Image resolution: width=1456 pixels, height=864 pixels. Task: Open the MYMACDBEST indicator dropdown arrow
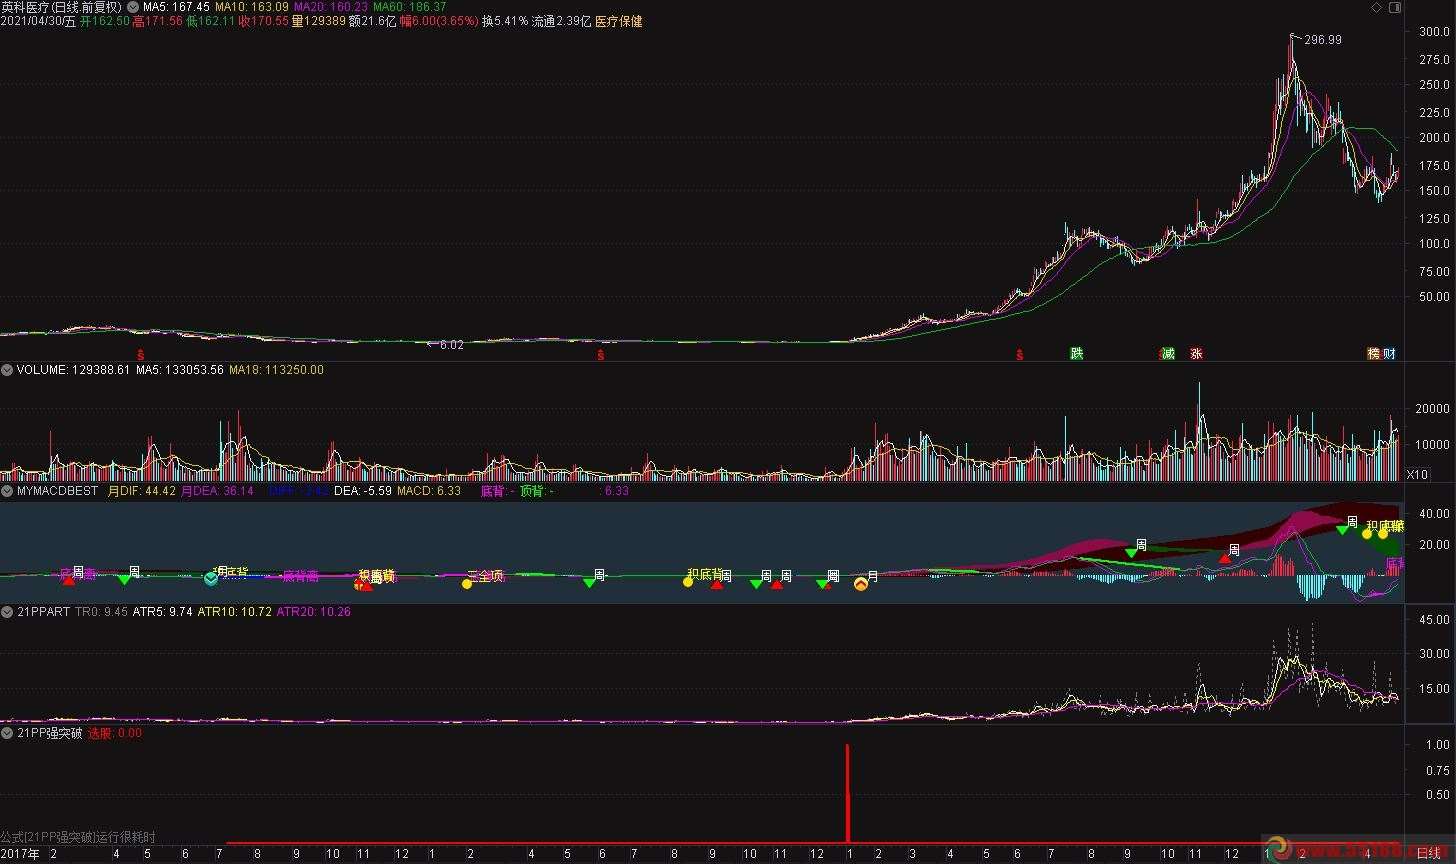[x=7, y=491]
